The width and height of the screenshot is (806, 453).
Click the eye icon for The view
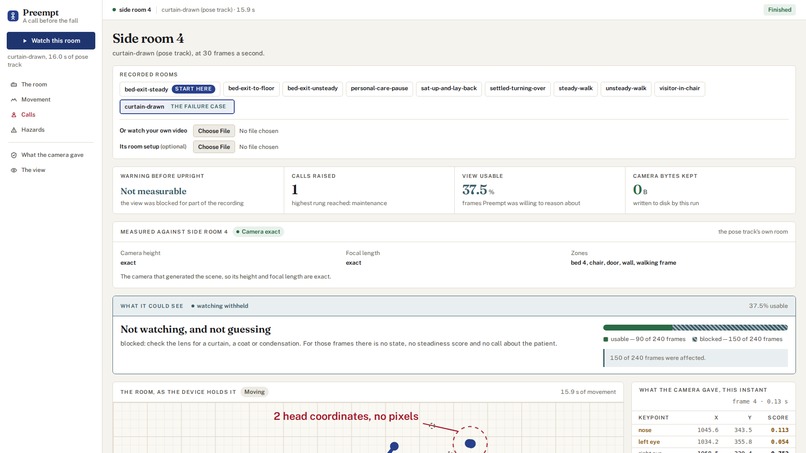pyautogui.click(x=14, y=170)
